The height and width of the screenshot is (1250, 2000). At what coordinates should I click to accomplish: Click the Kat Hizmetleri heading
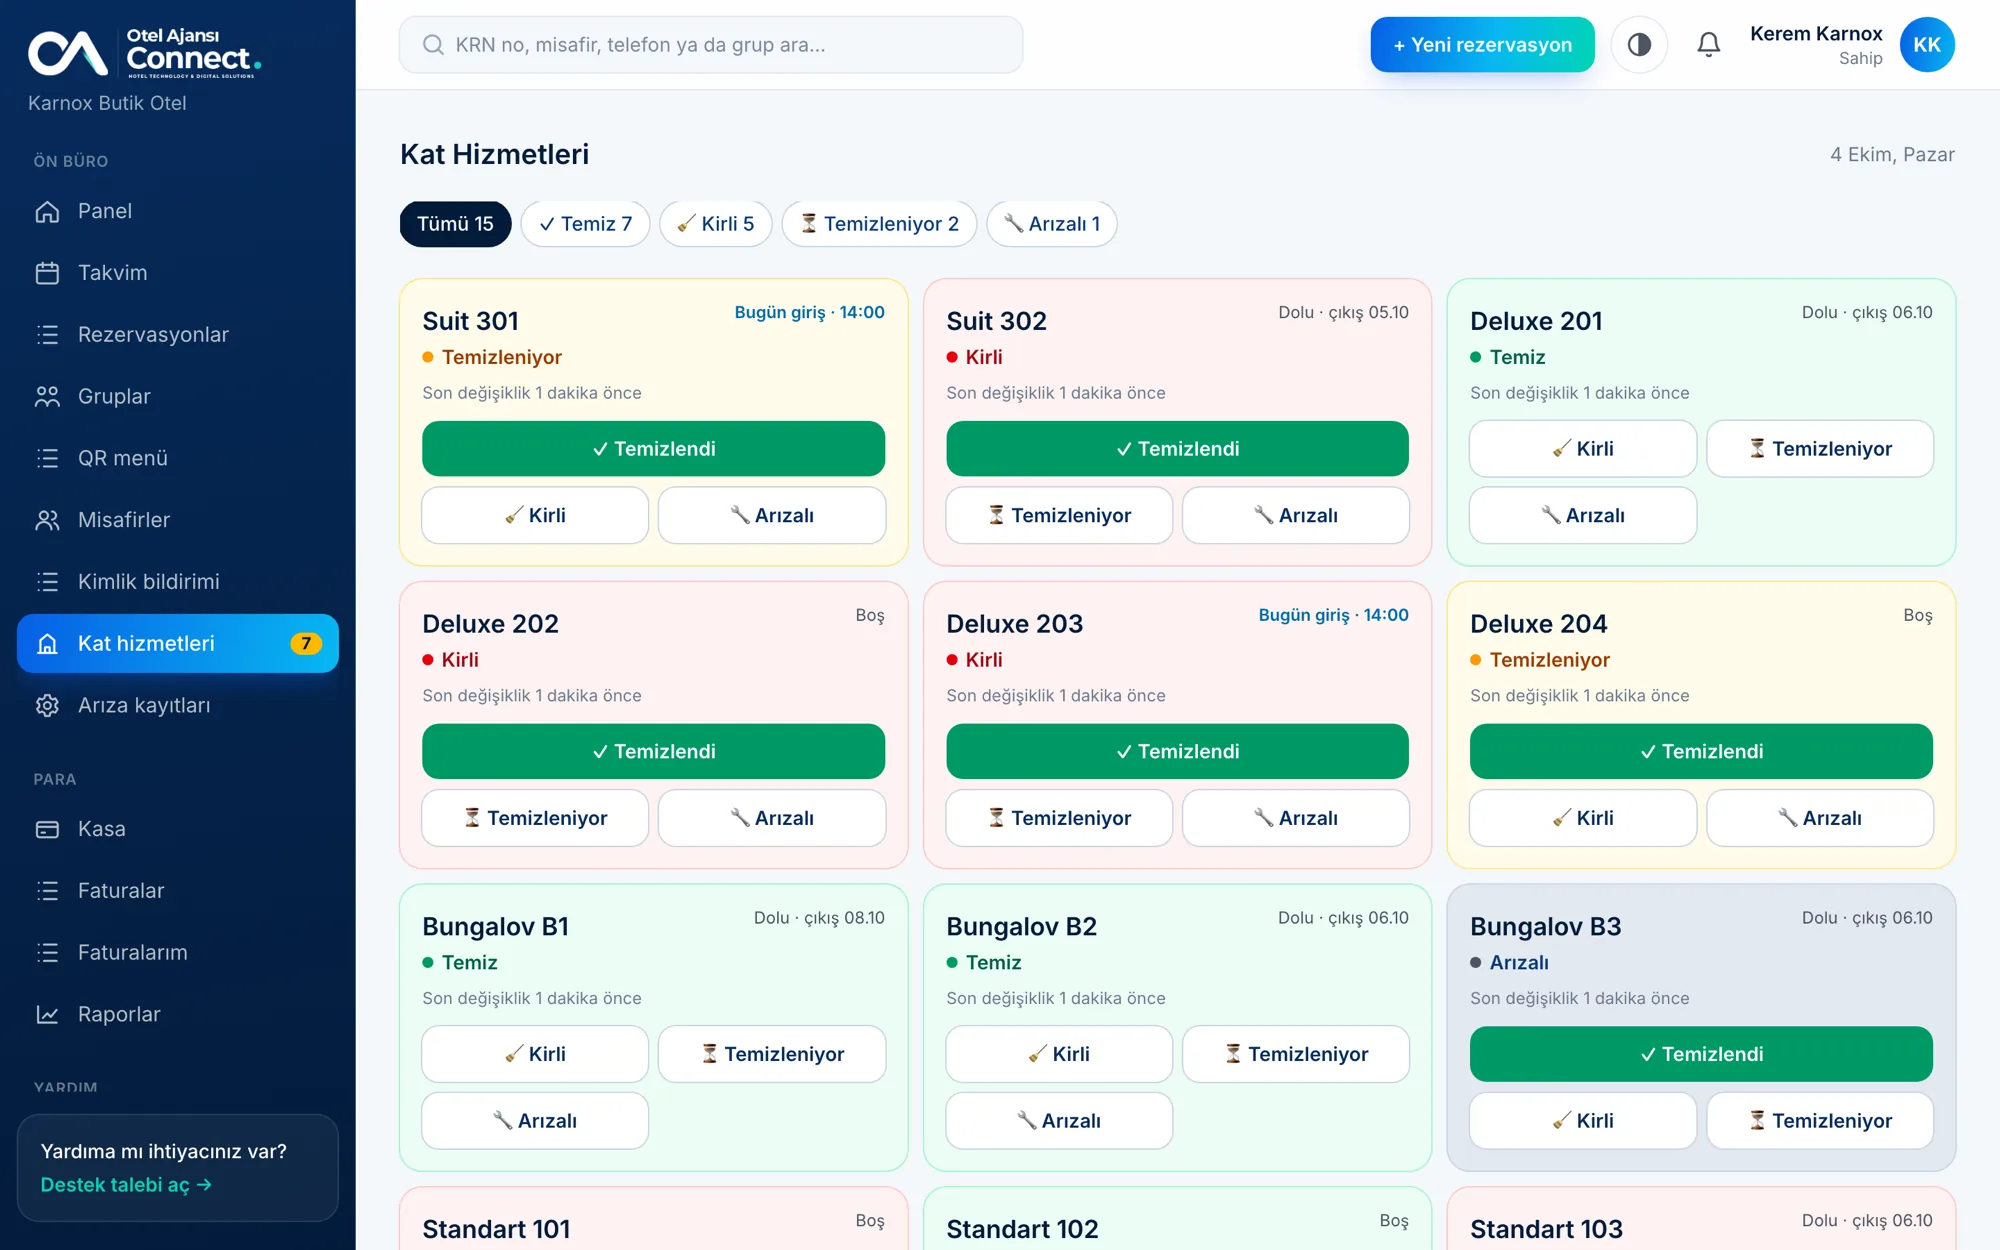[x=495, y=154]
